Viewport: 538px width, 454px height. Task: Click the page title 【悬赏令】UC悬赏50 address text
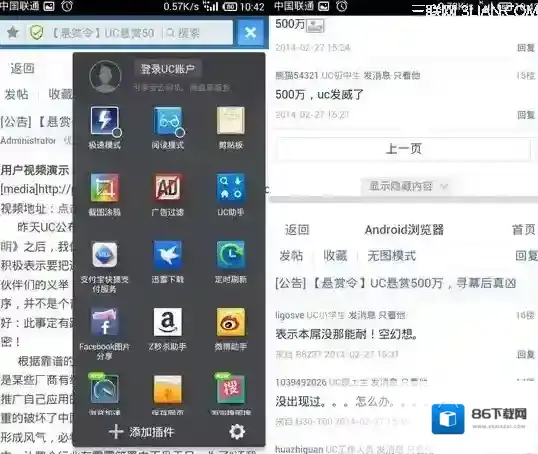pos(102,33)
